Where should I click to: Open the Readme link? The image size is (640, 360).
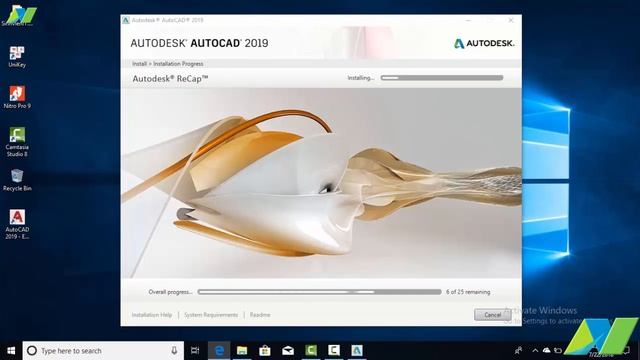(260, 315)
